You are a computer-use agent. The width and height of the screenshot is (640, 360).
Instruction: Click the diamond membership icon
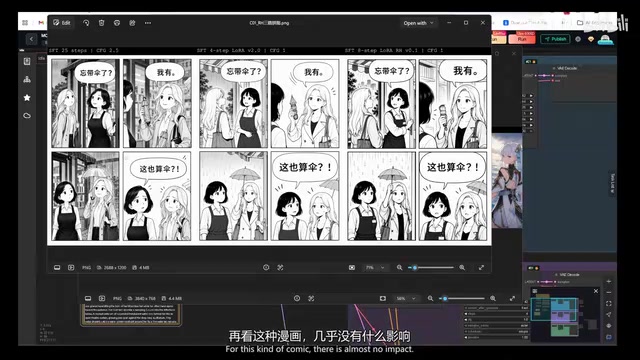tap(591, 39)
